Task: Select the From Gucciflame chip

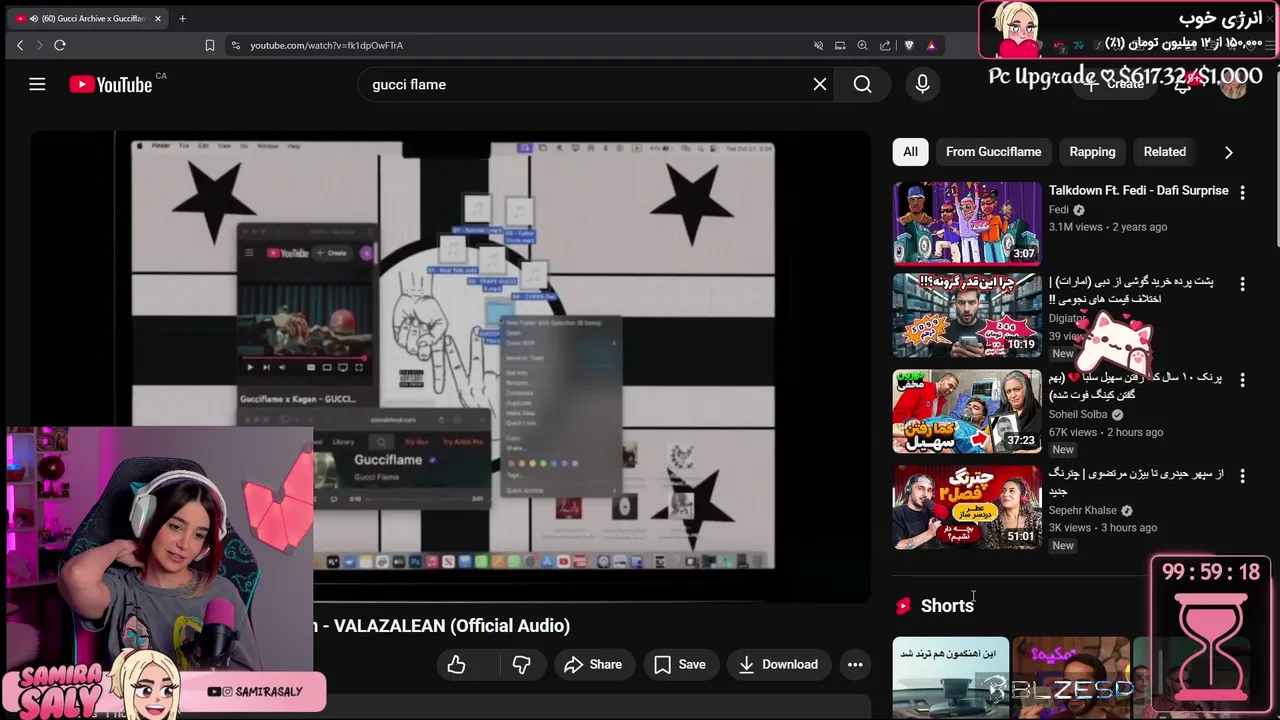Action: [993, 152]
